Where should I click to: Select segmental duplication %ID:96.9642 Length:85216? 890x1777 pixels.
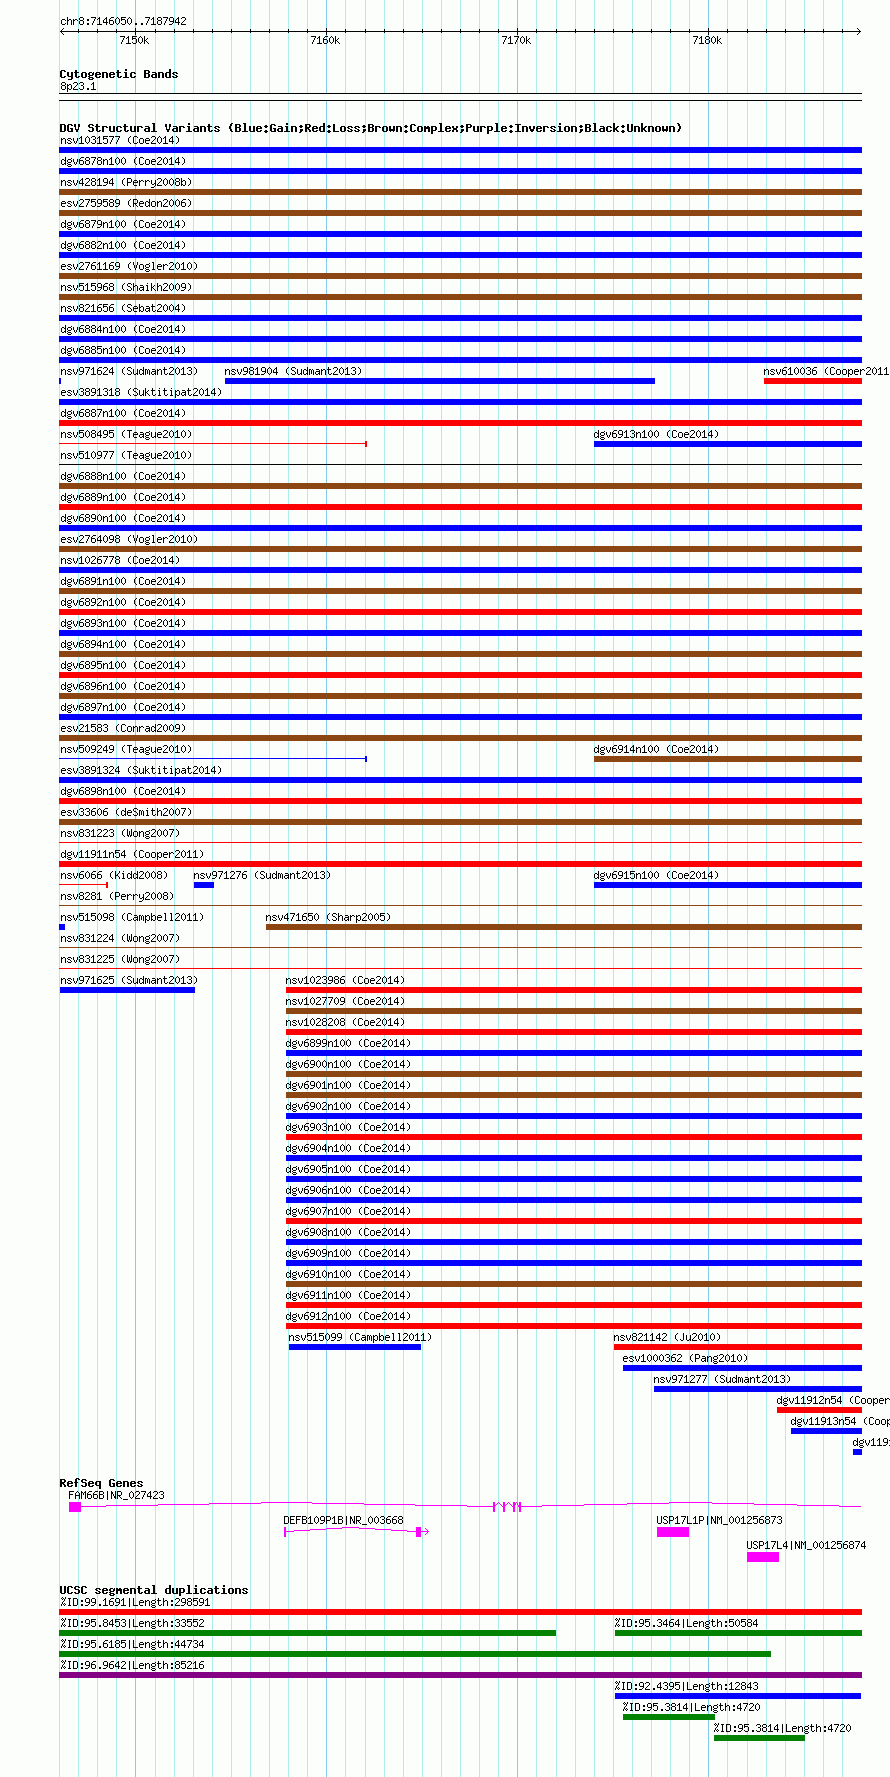[x=132, y=1665]
